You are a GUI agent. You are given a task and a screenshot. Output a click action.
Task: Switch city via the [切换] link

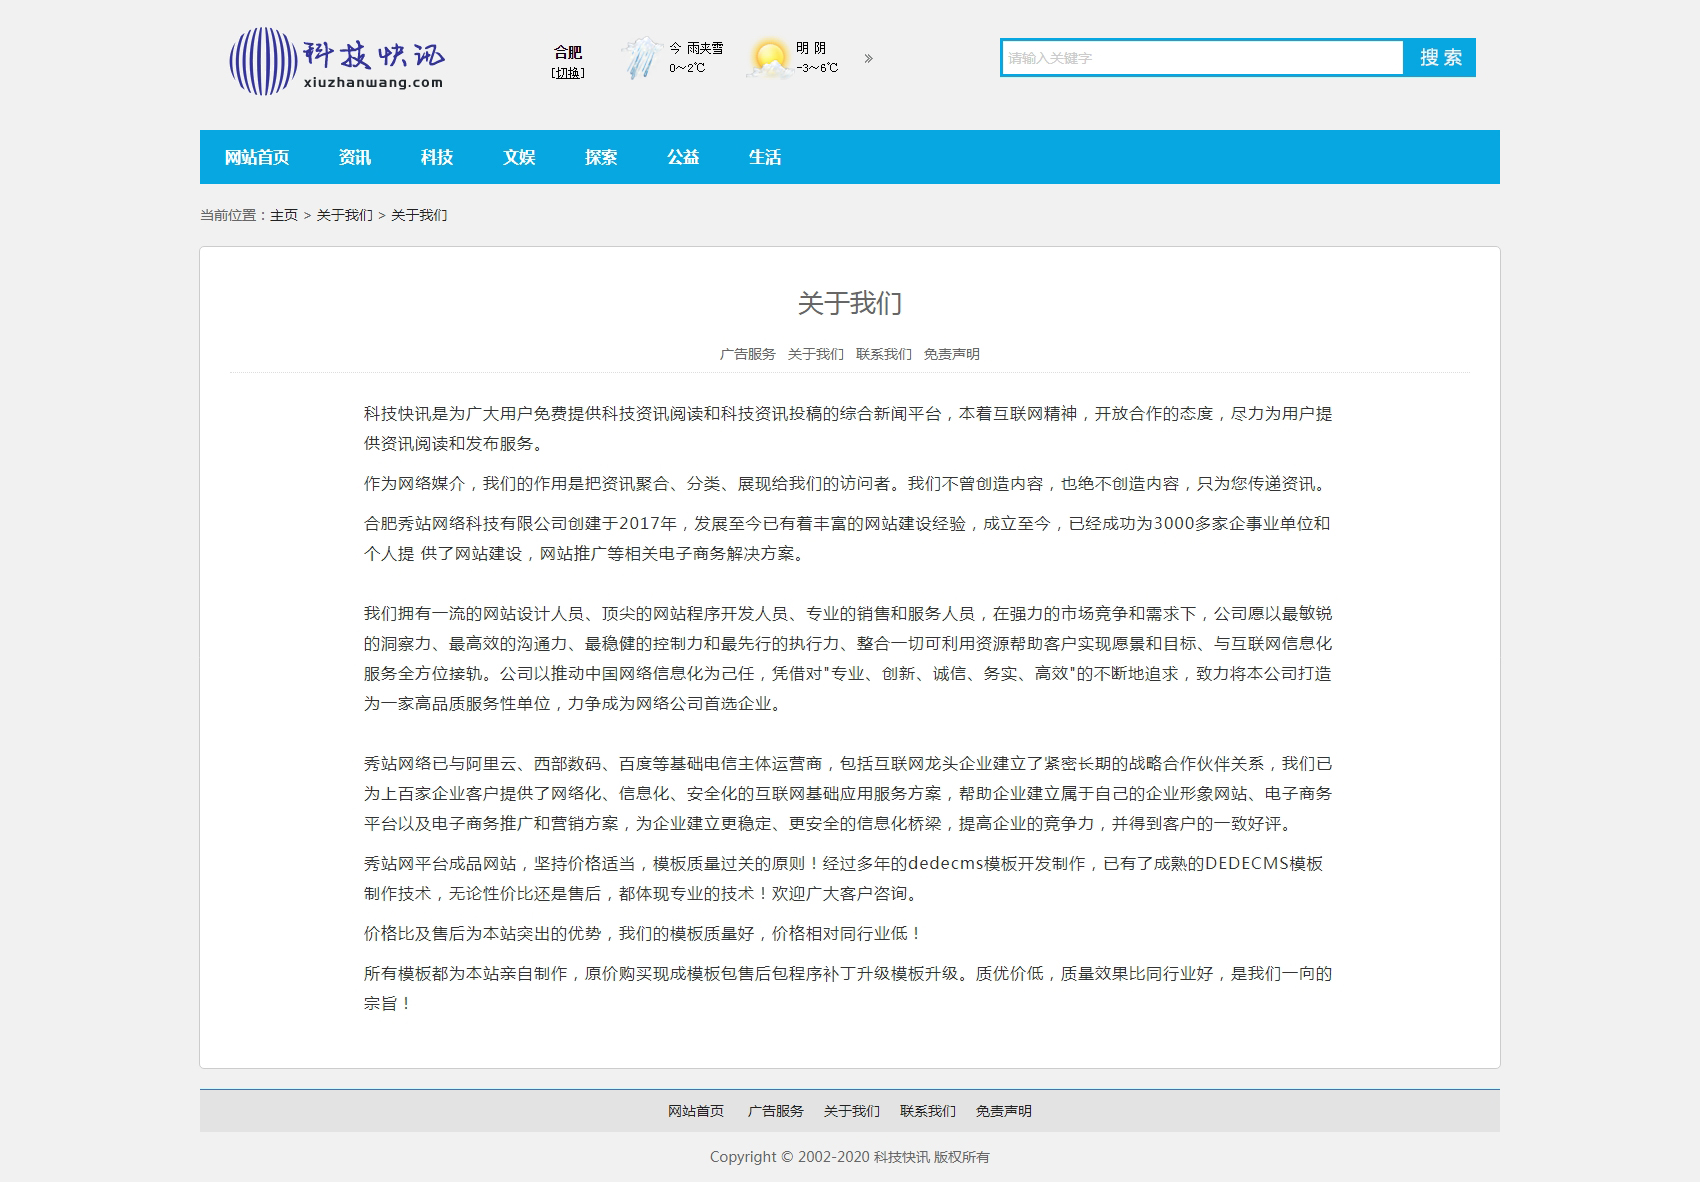tap(568, 73)
